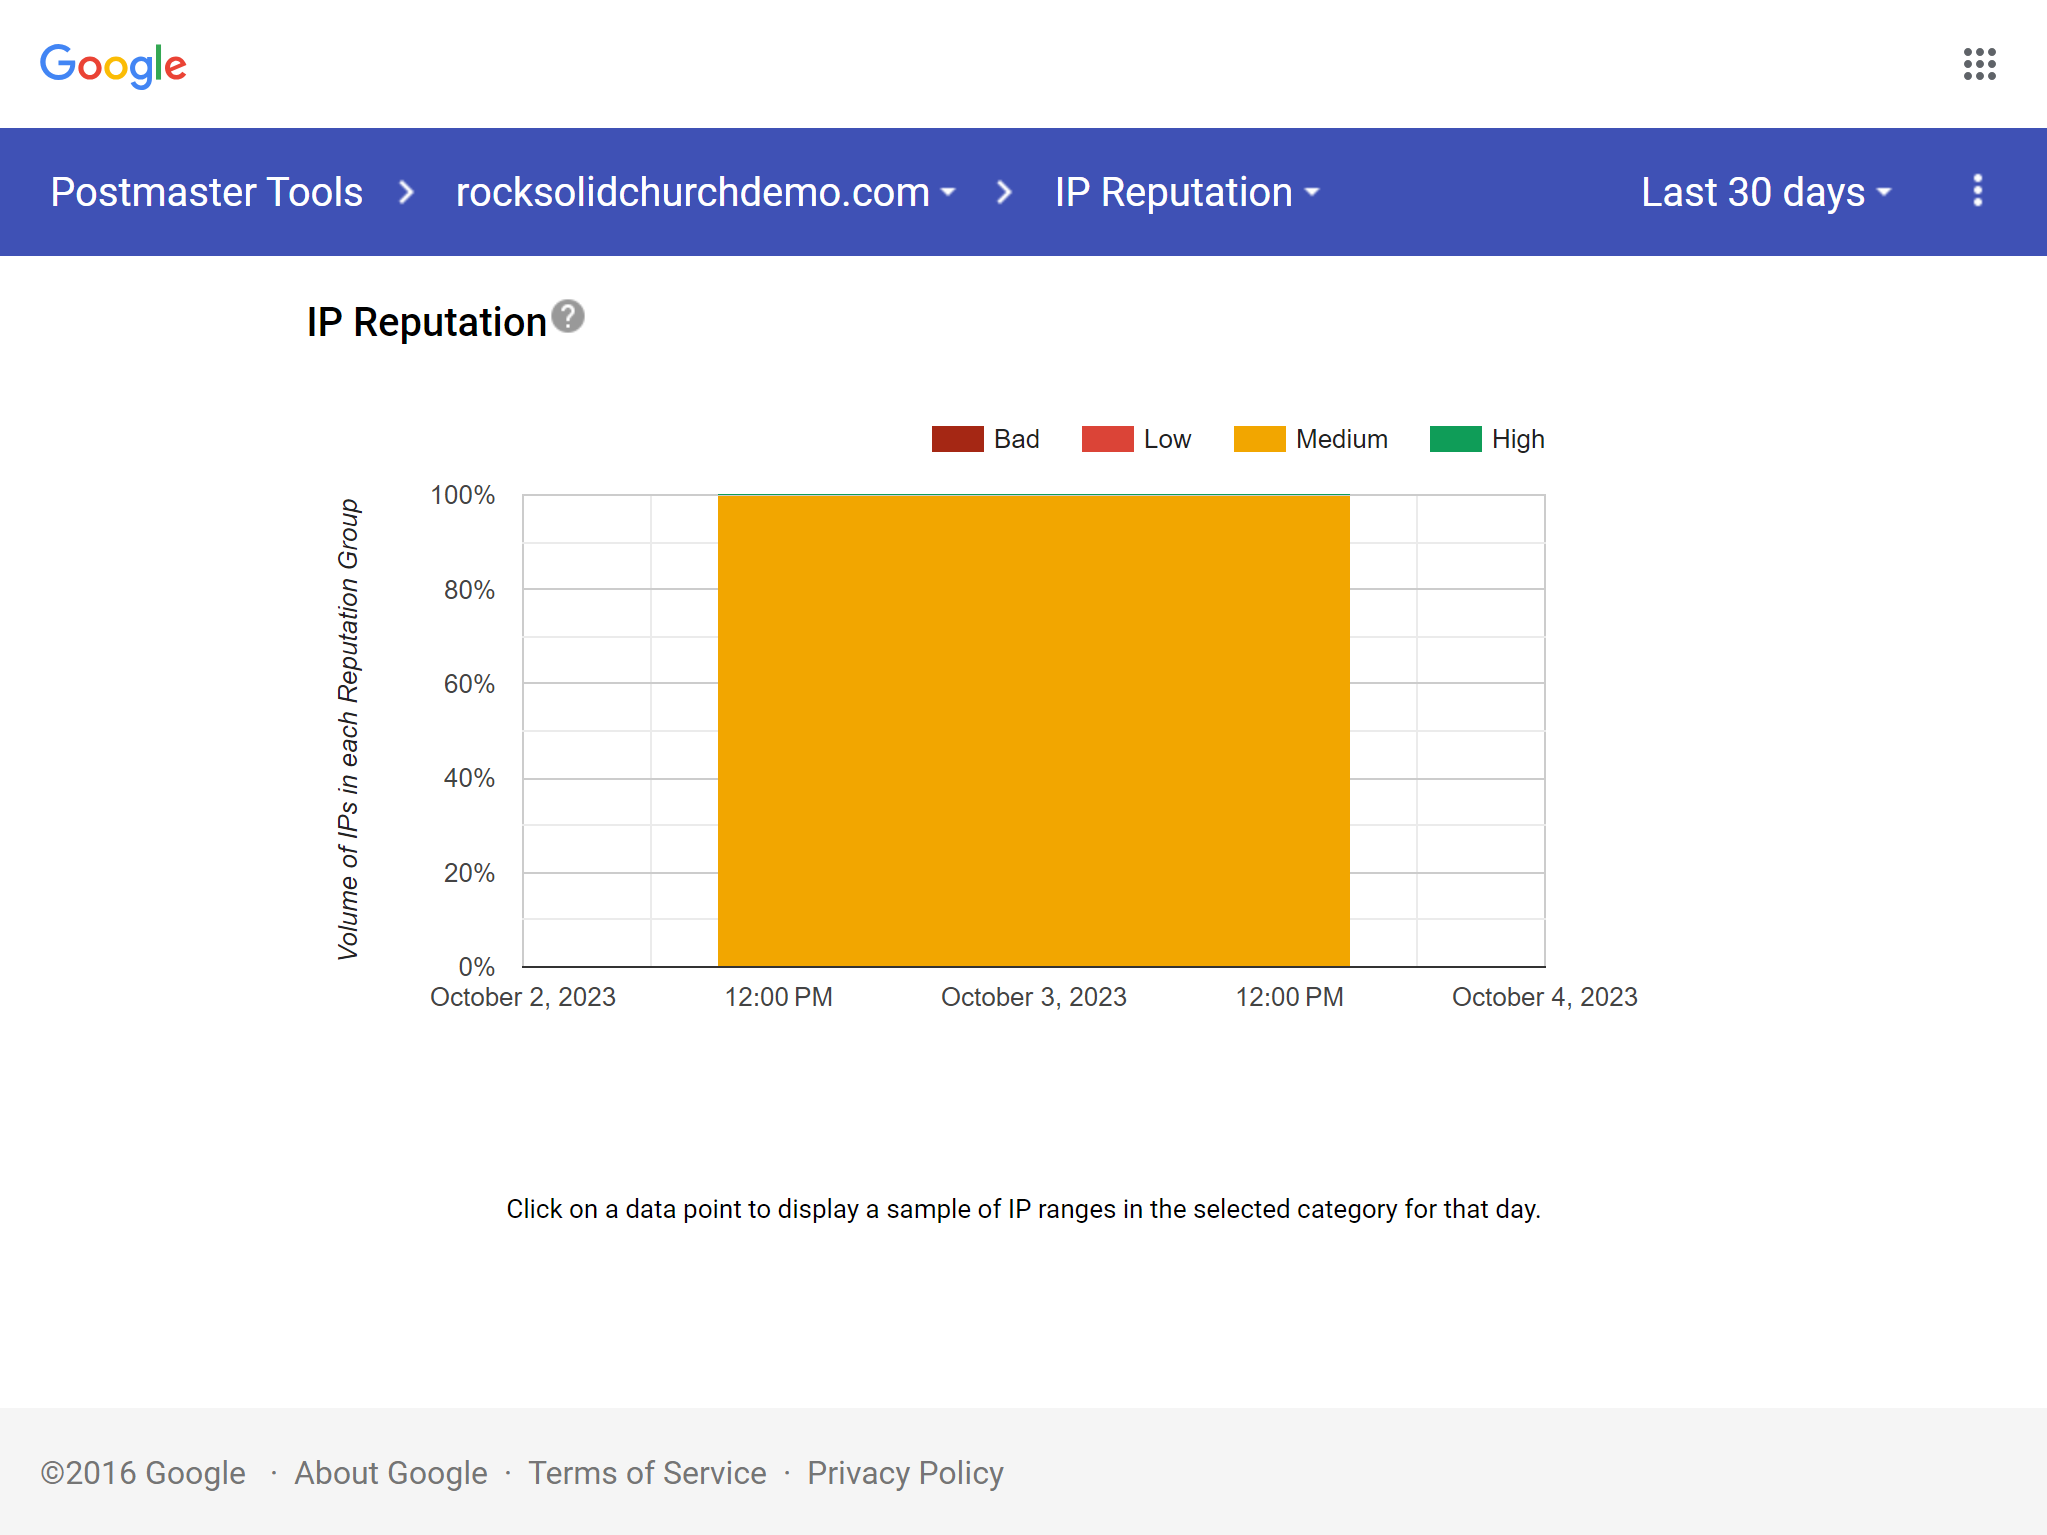Expand the rocksolidchurchdemo.com domain dropdown
The width and height of the screenshot is (2047, 1535).
click(x=705, y=192)
